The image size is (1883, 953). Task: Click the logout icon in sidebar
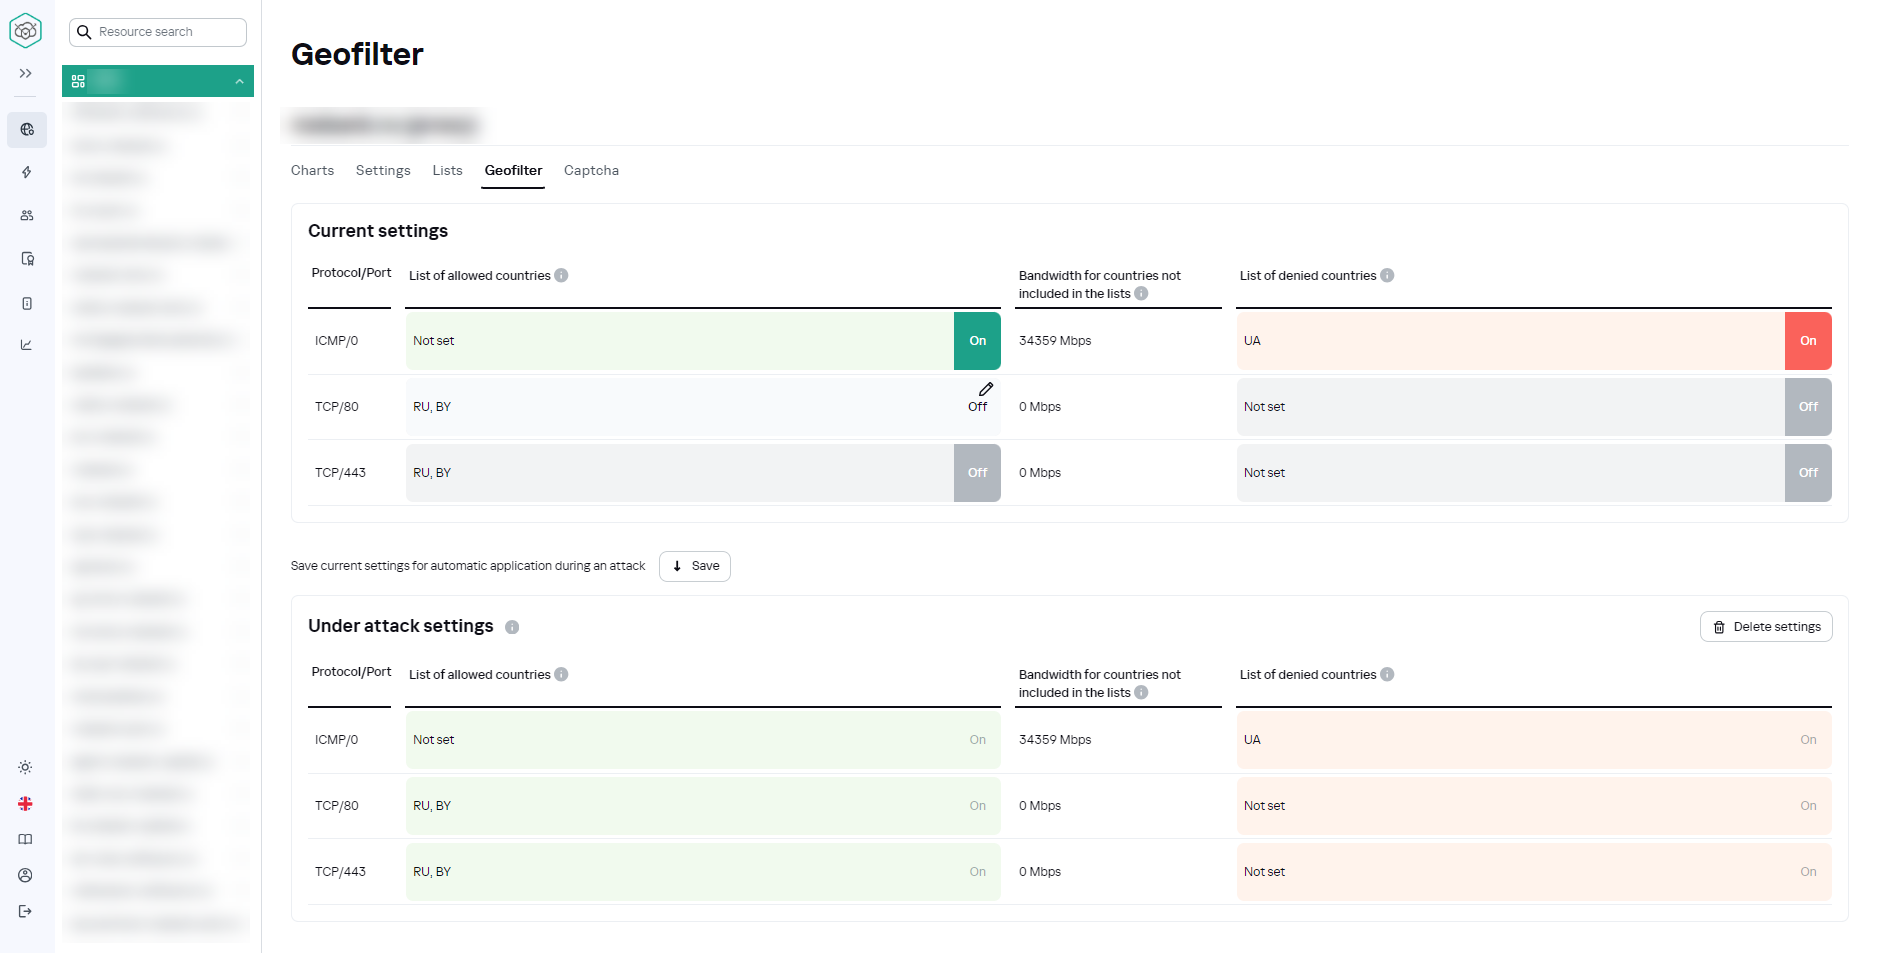tap(26, 911)
